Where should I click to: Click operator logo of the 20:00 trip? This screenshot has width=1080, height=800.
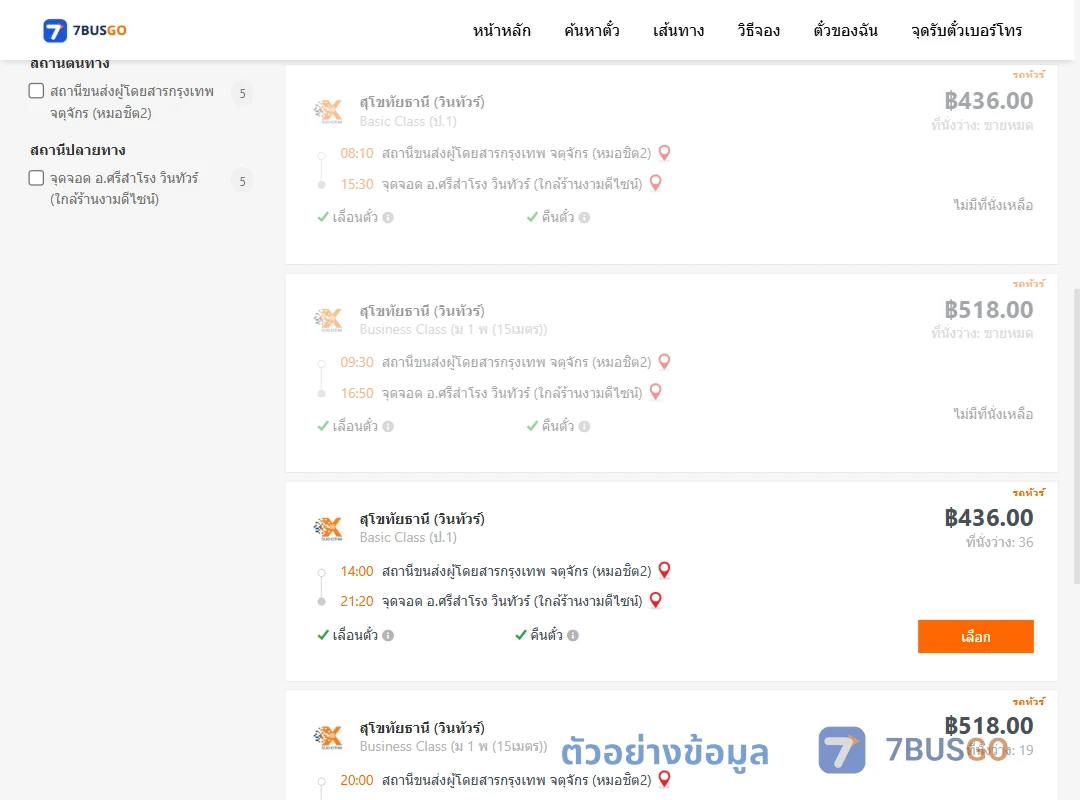(x=328, y=737)
